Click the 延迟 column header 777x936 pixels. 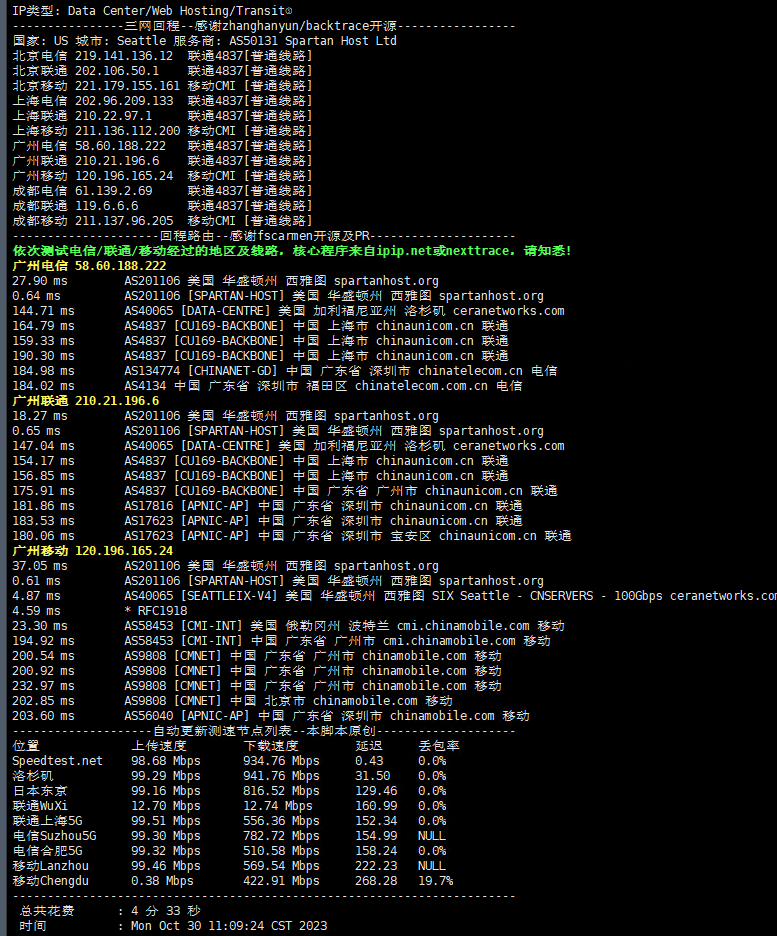(369, 746)
